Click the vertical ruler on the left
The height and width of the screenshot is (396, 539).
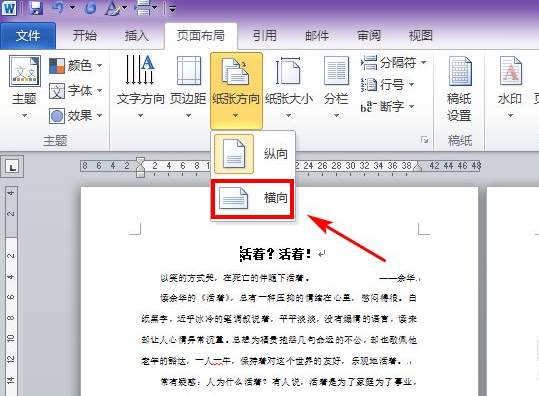click(x=11, y=291)
